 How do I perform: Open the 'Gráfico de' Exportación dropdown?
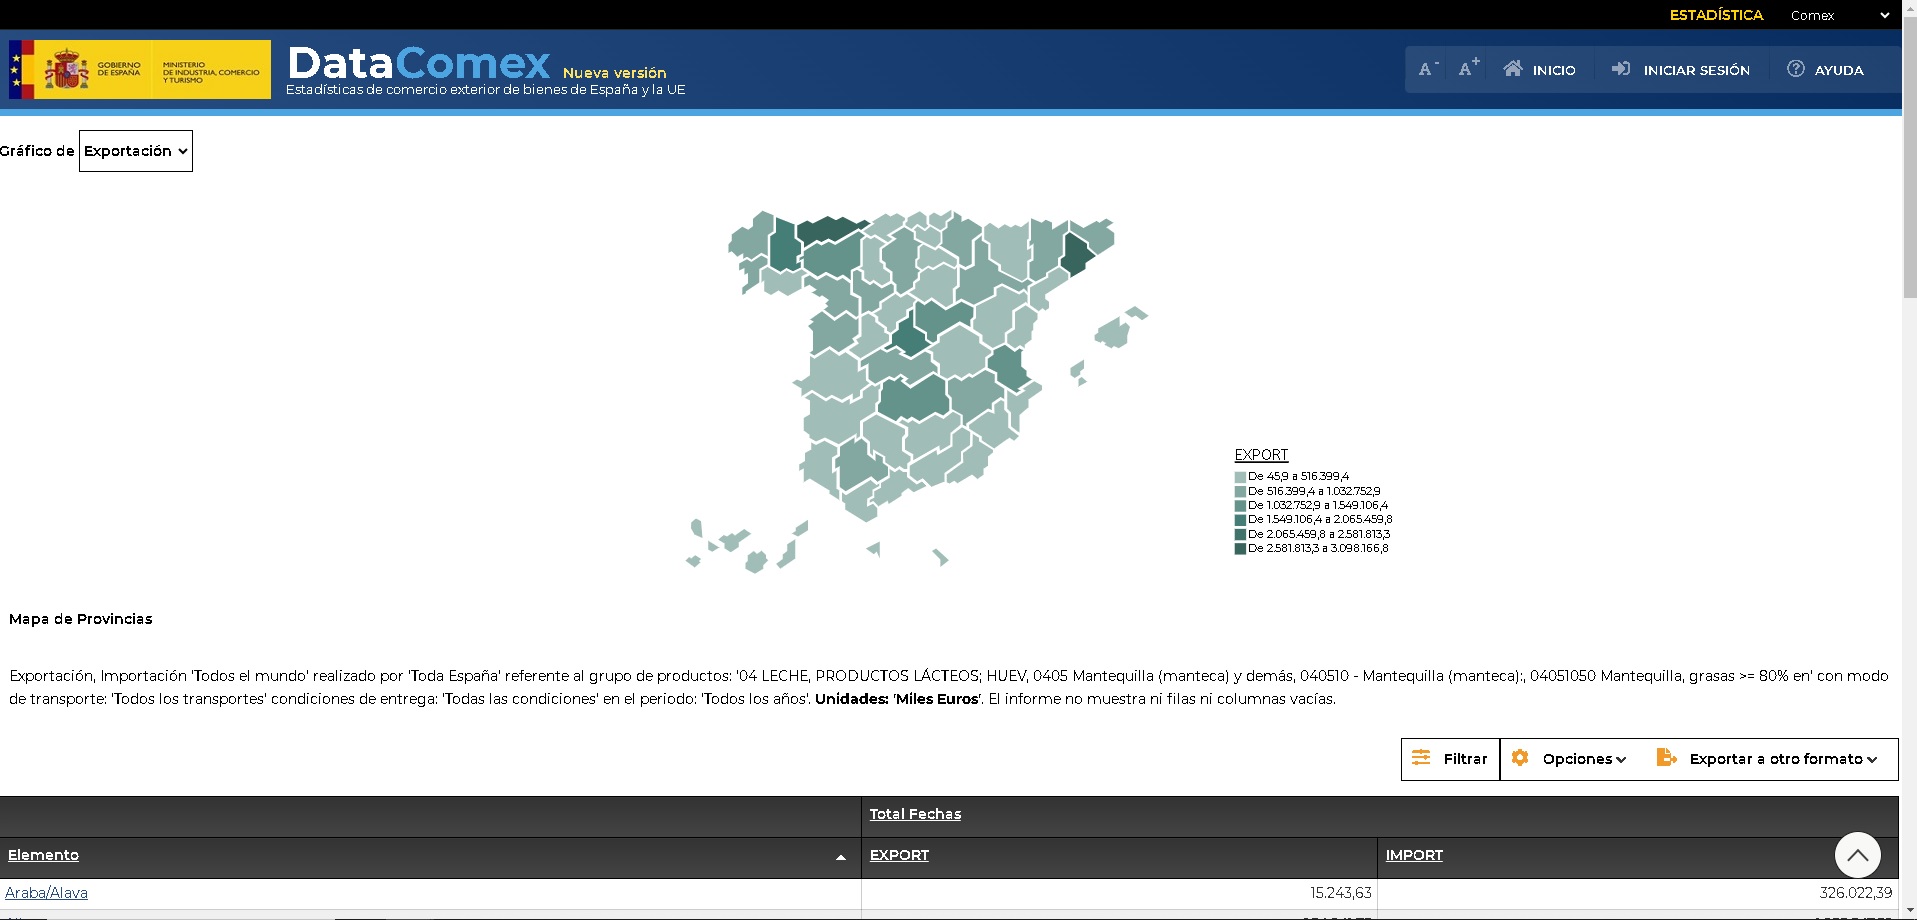(x=135, y=151)
